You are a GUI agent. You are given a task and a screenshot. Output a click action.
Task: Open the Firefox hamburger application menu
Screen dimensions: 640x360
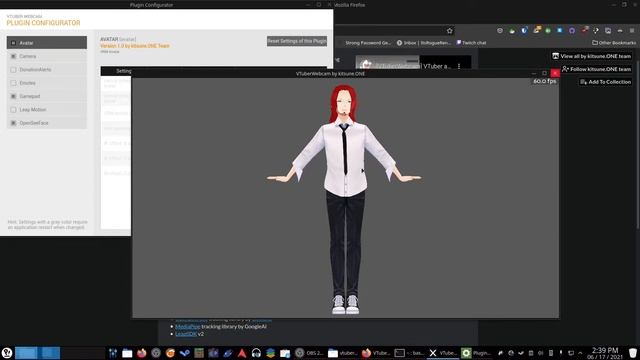click(x=632, y=31)
